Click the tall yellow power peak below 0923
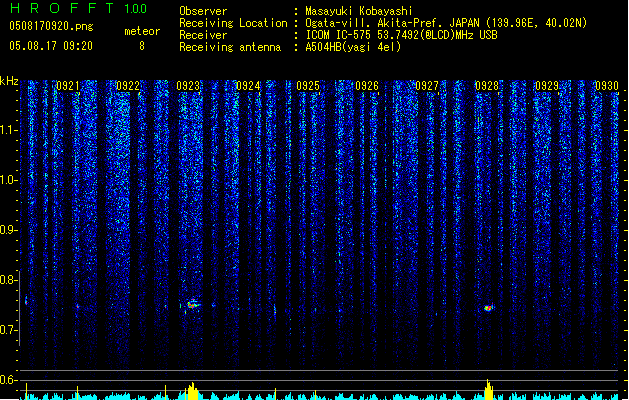Image resolution: width=629 pixels, height=400 pixels. pos(193,391)
